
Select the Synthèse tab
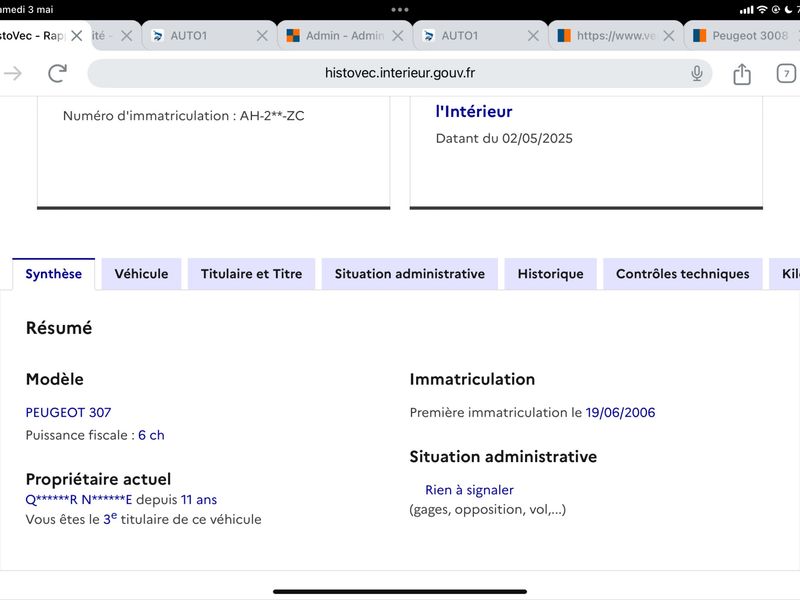(x=54, y=274)
